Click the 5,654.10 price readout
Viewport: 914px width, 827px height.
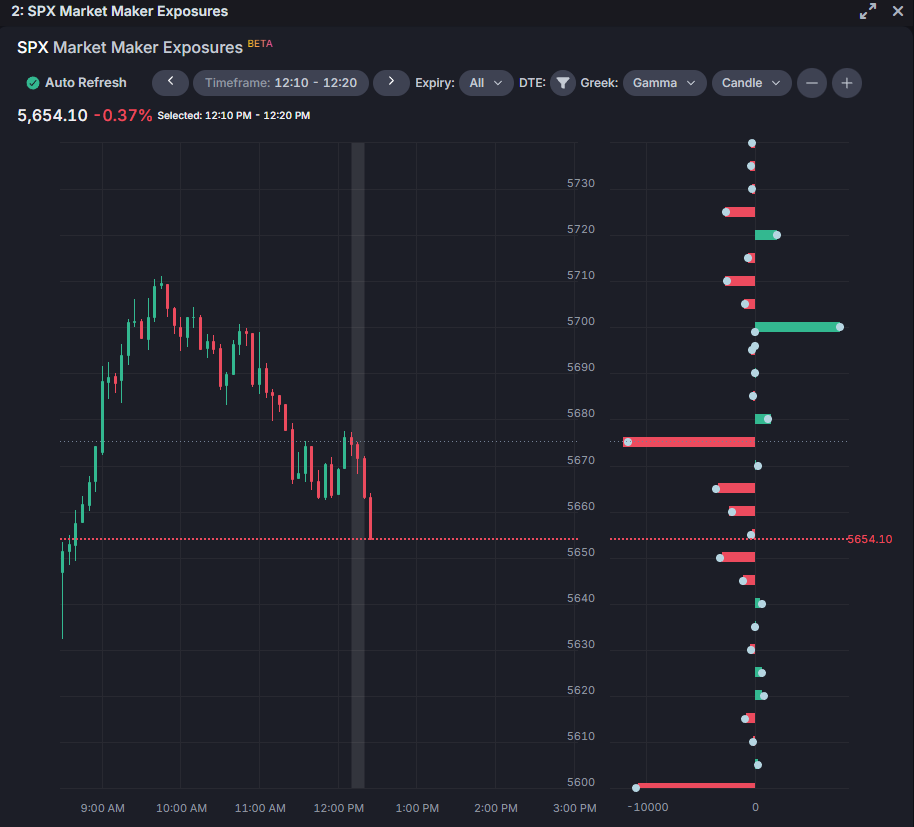tap(52, 115)
